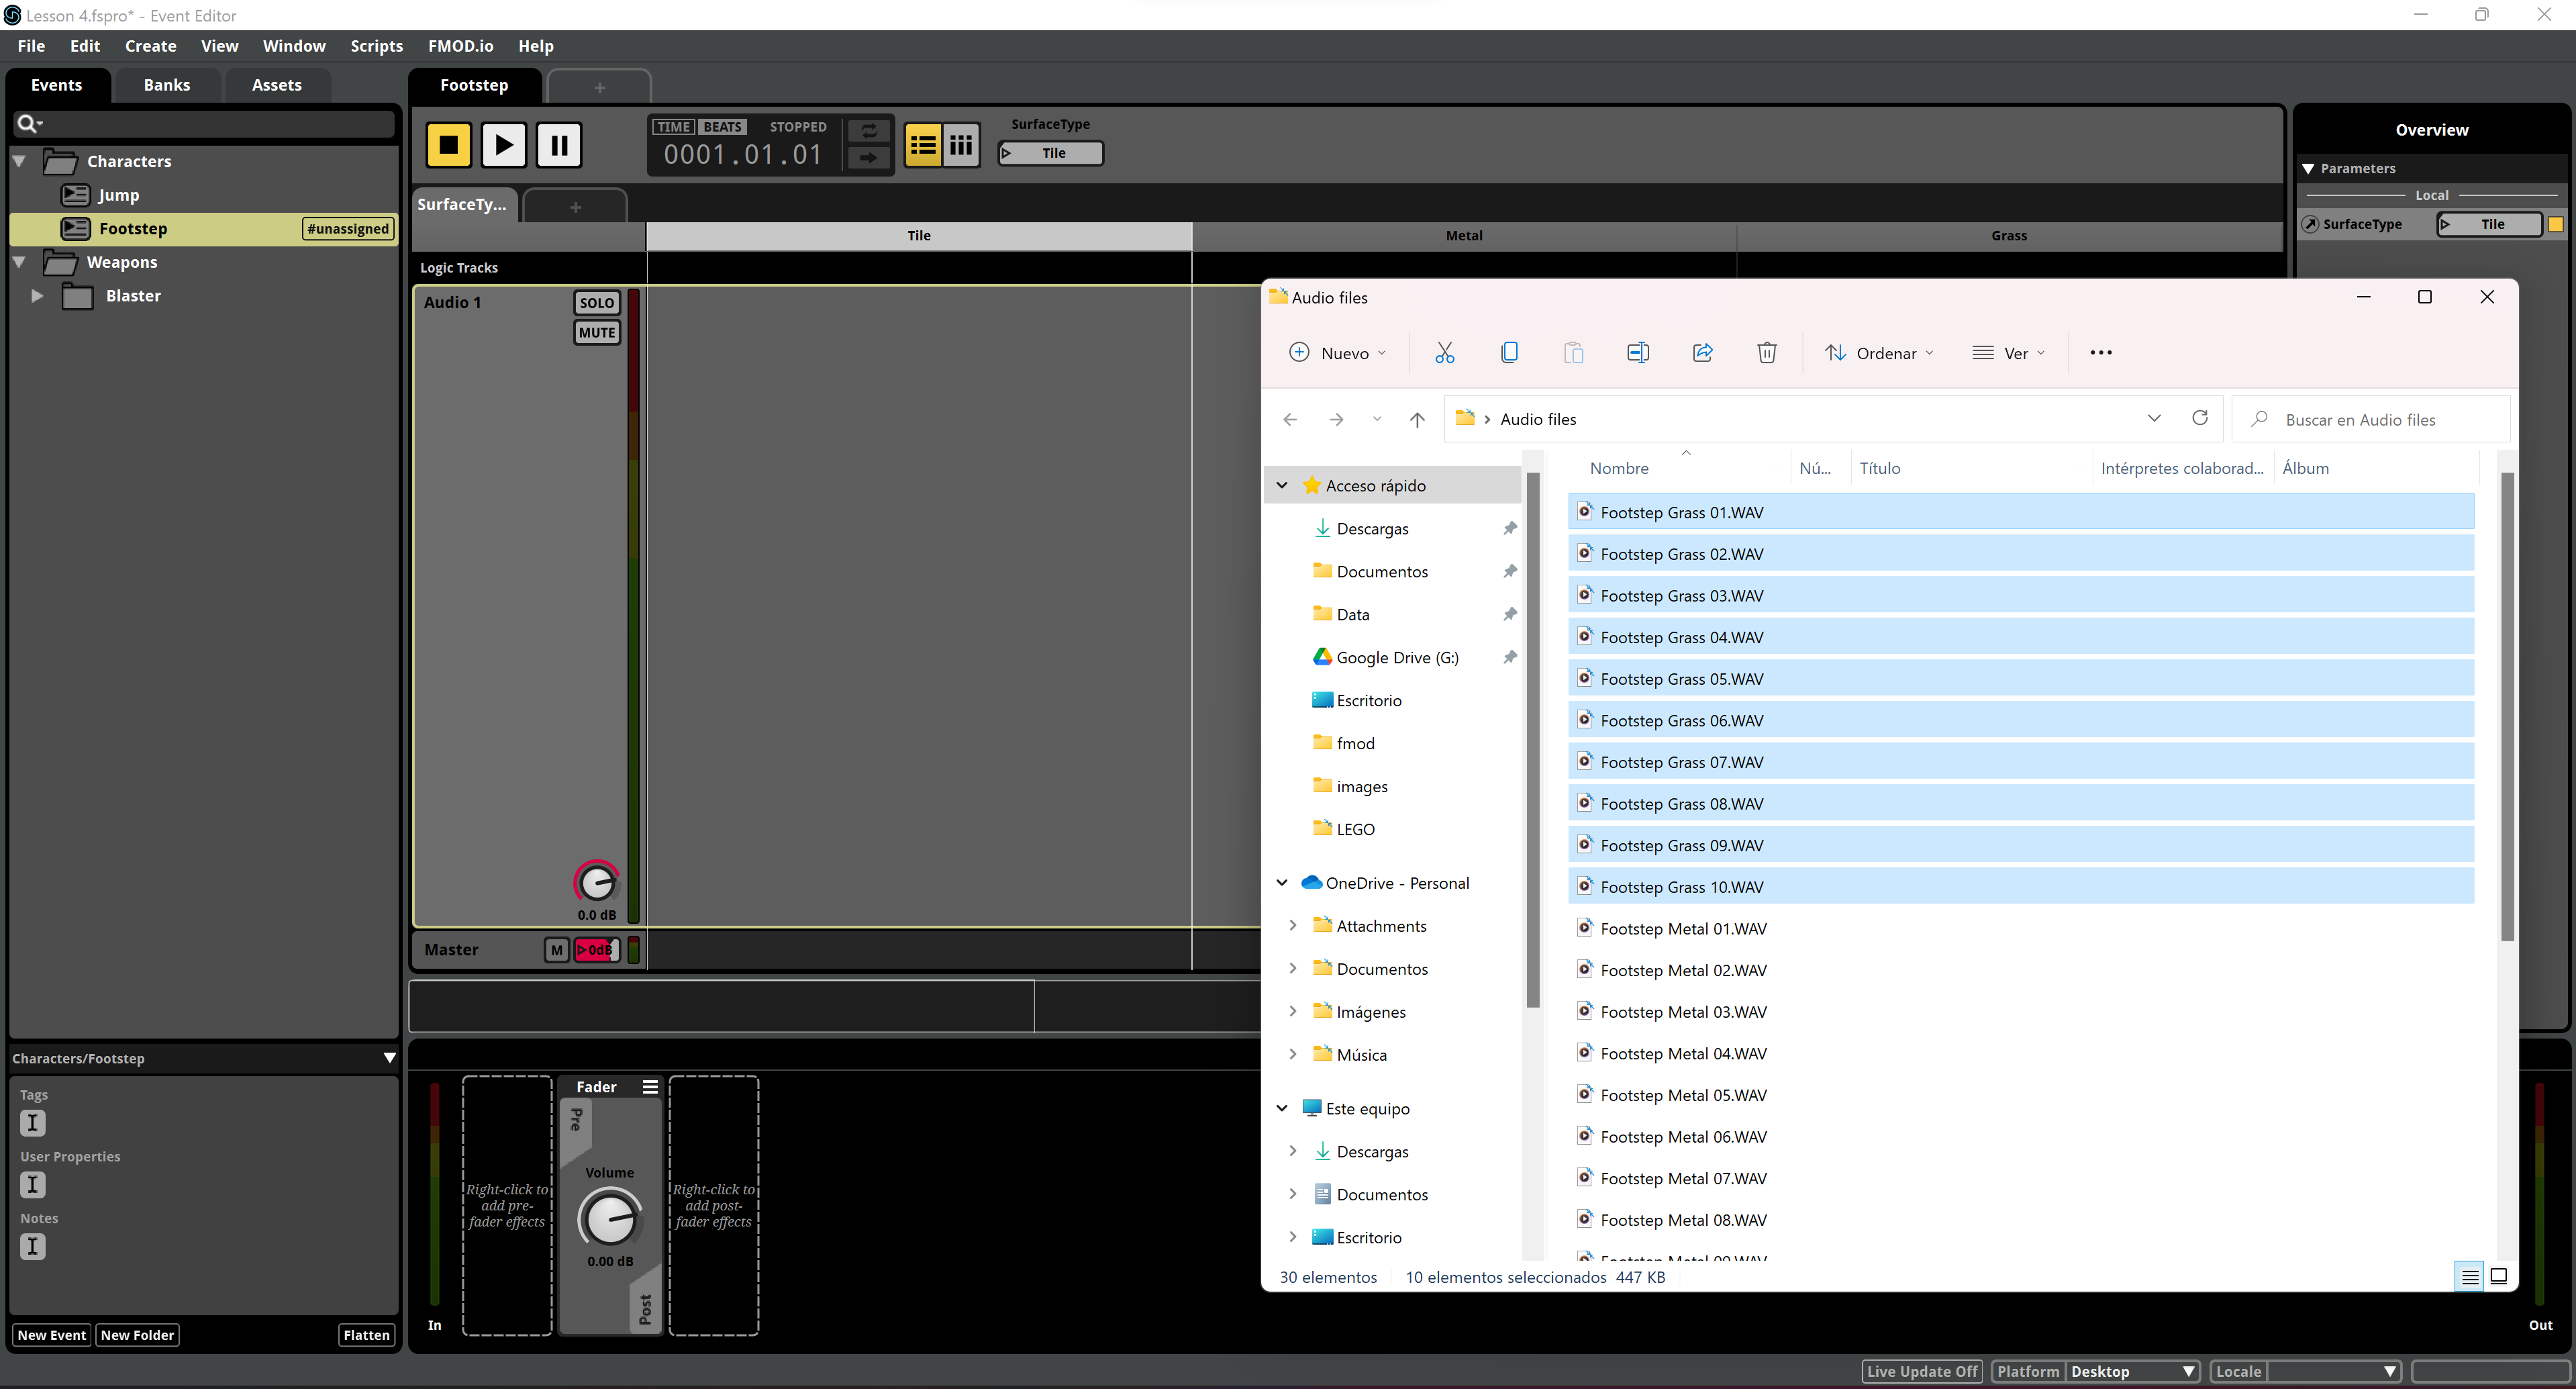Click the #unassigned tag on Footstep
Image resolution: width=2576 pixels, height=1389 pixels.
point(347,229)
